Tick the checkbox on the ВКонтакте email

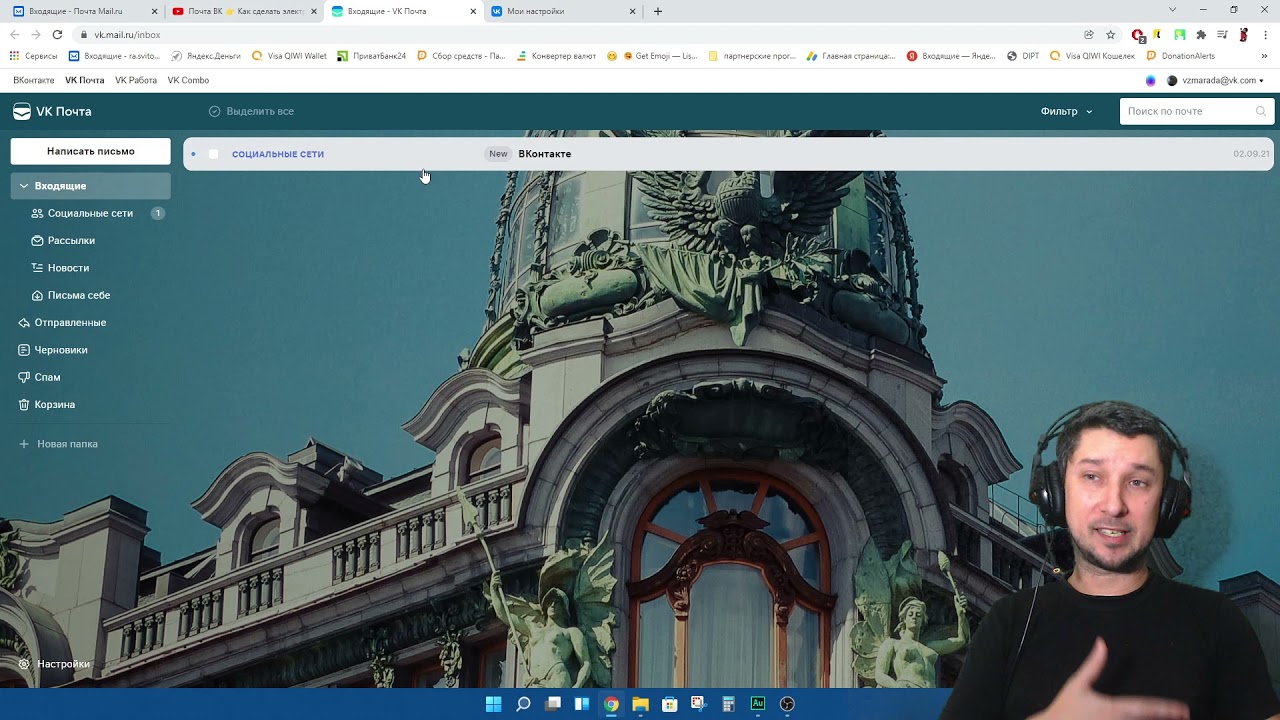(x=213, y=154)
